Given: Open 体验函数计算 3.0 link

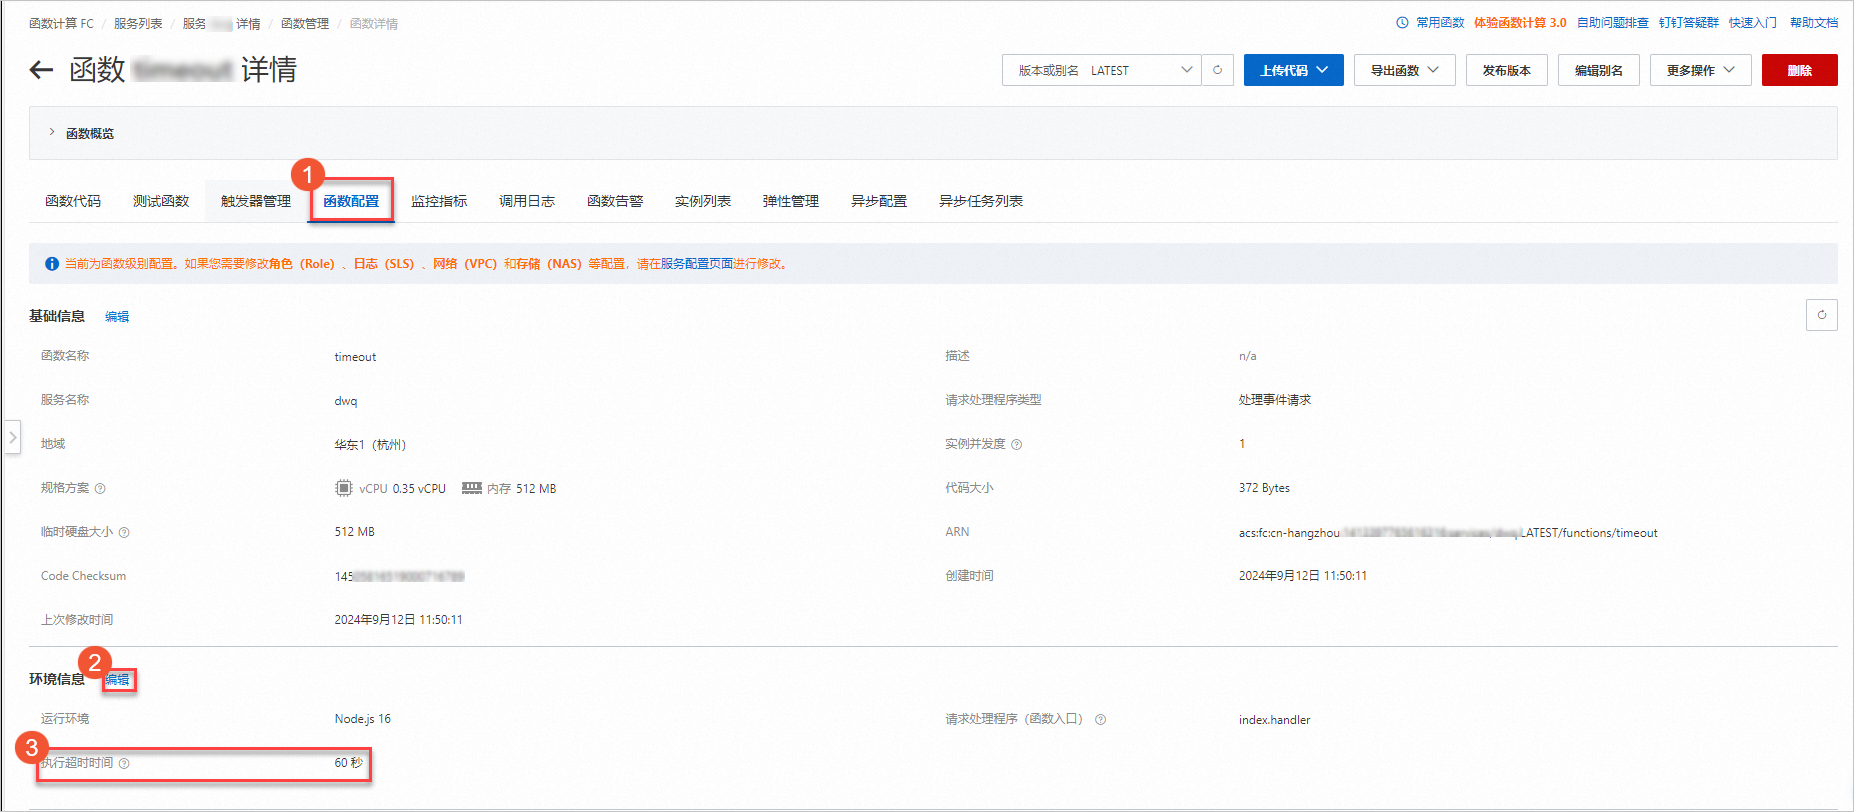Looking at the screenshot, I should [1520, 22].
